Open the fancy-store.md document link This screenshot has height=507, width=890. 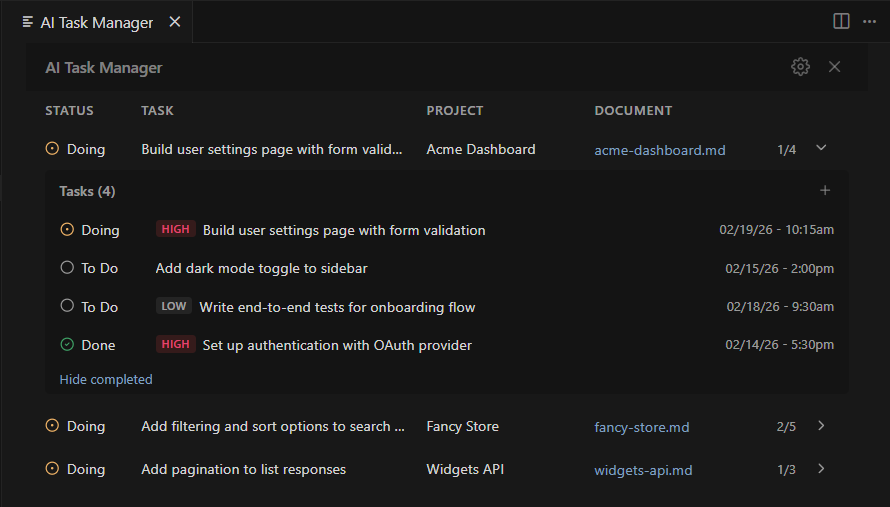pos(641,428)
